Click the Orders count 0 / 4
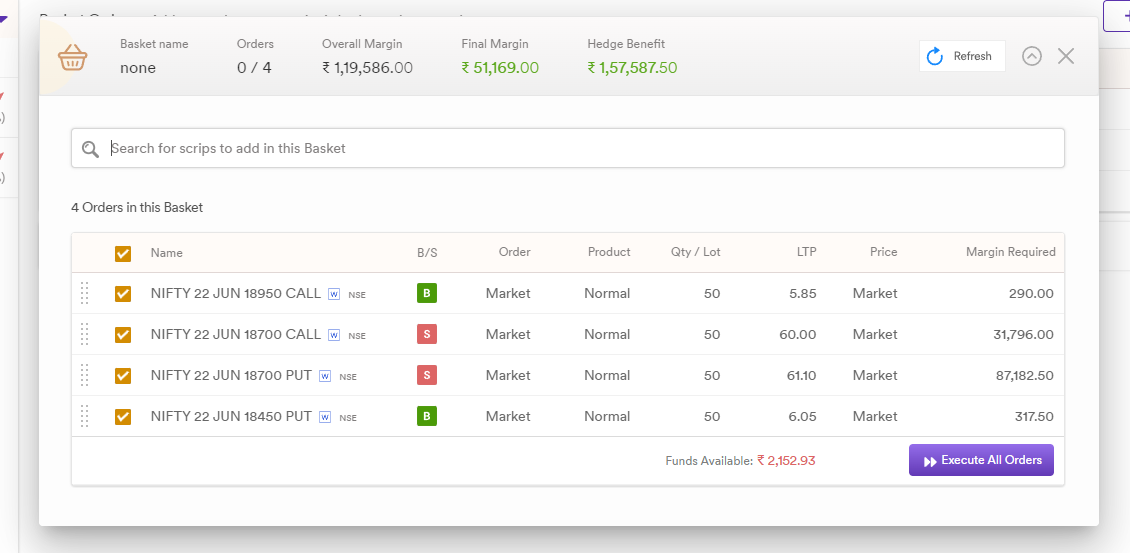The image size is (1130, 553). [254, 68]
